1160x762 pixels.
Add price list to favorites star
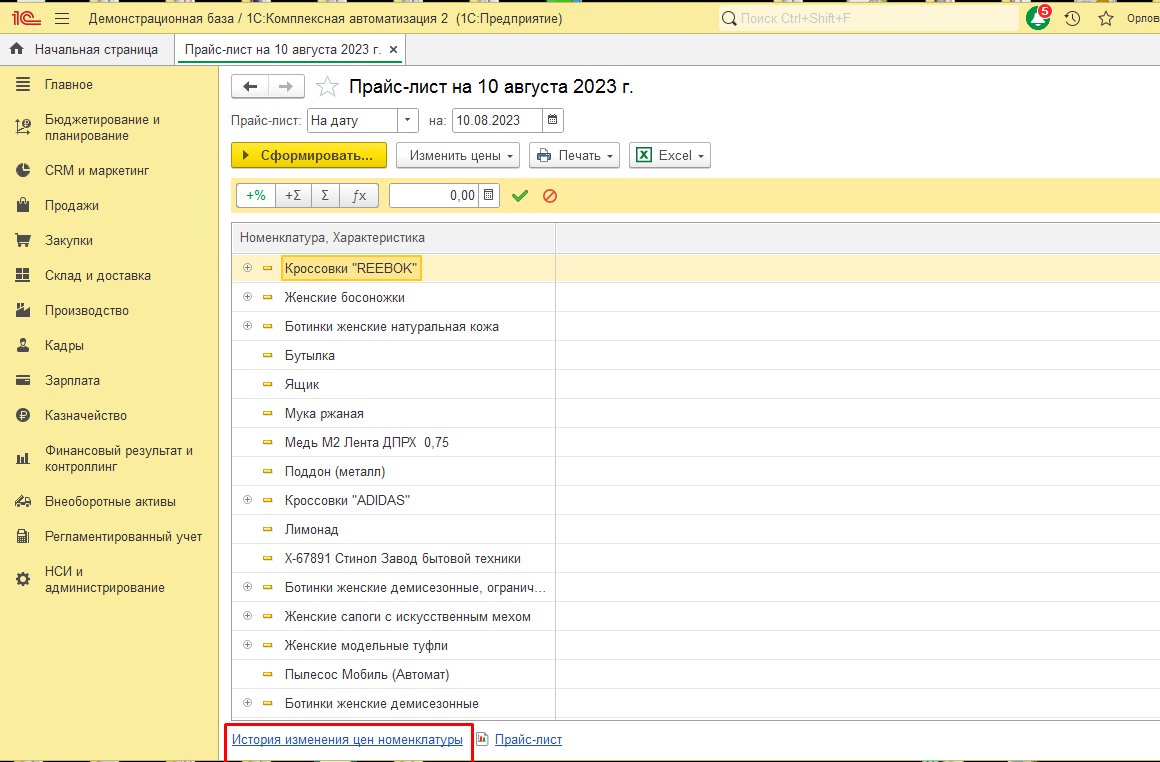[x=327, y=87]
